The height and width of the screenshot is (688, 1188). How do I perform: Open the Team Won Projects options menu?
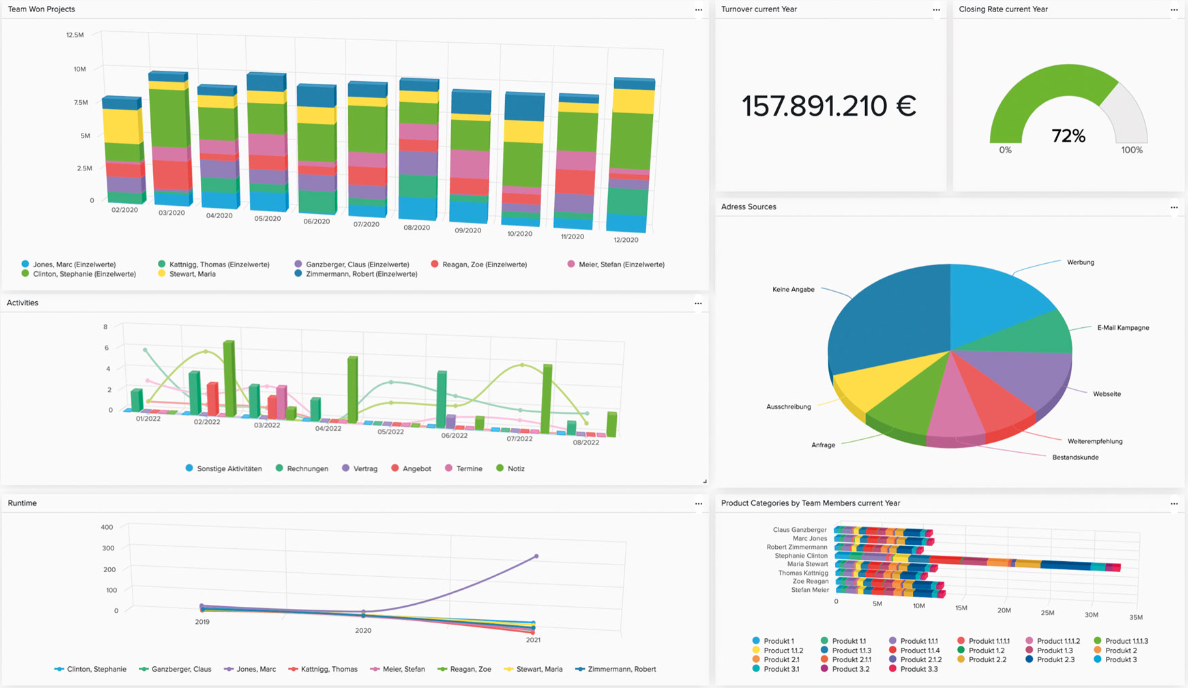tap(698, 10)
